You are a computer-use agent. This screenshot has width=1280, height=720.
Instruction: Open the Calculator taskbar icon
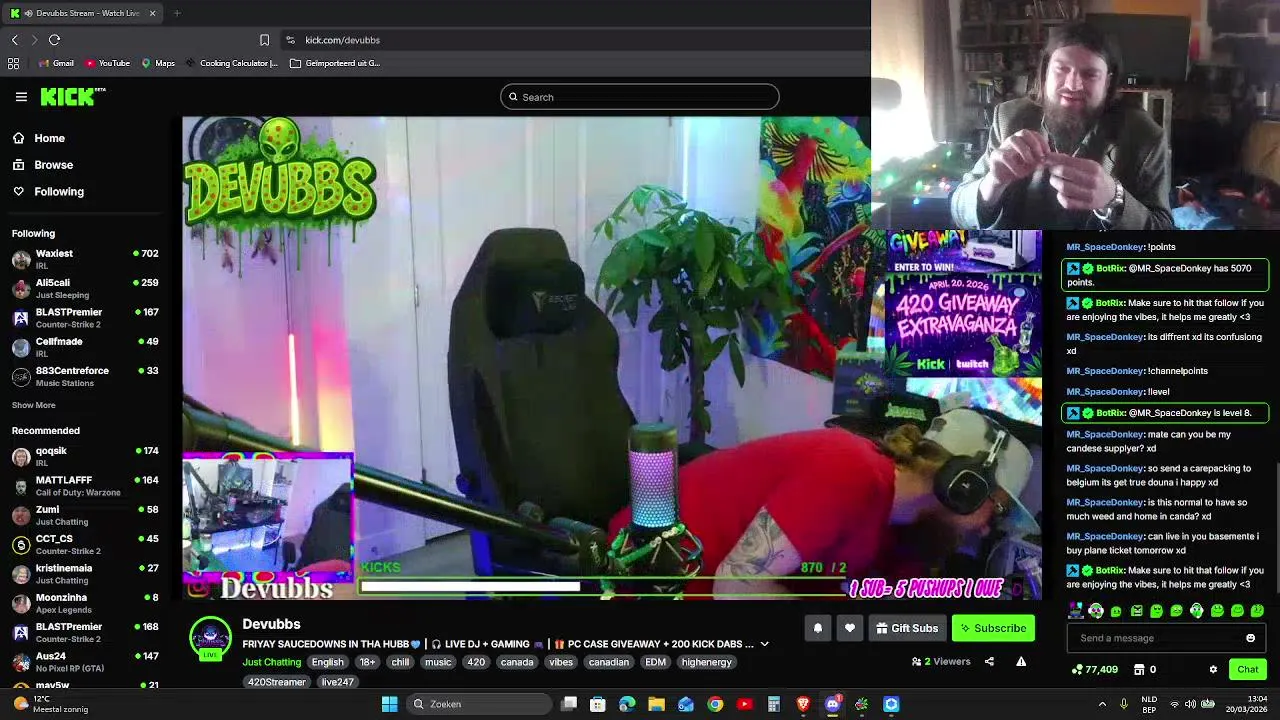[x=773, y=704]
